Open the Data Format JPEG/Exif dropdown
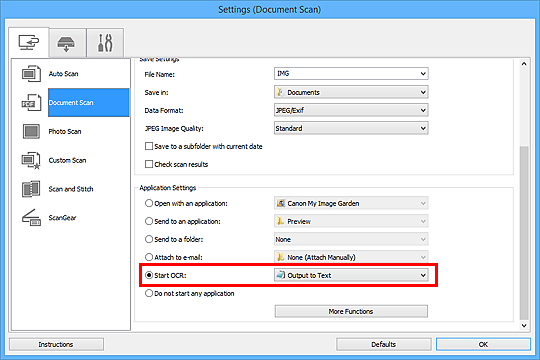The height and width of the screenshot is (360, 540). click(x=351, y=110)
